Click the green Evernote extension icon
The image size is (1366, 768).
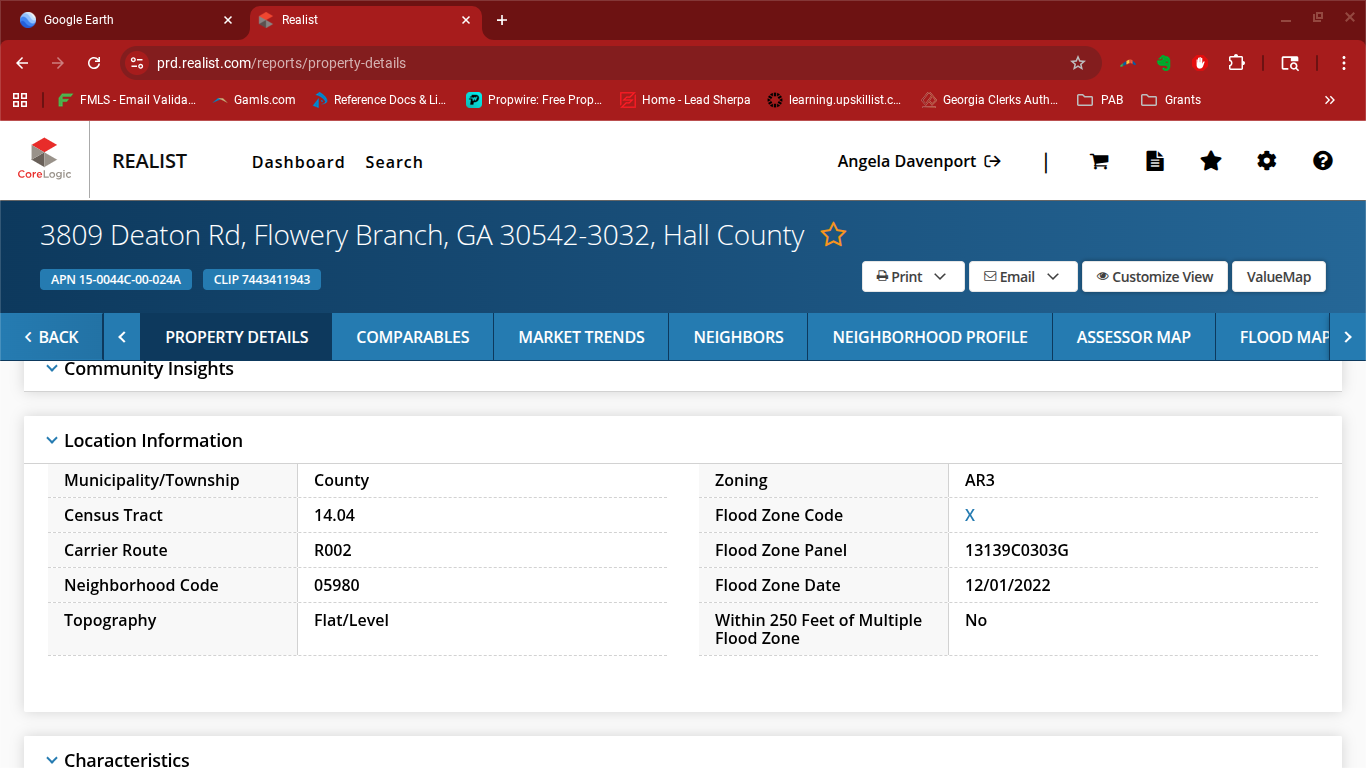[1164, 63]
